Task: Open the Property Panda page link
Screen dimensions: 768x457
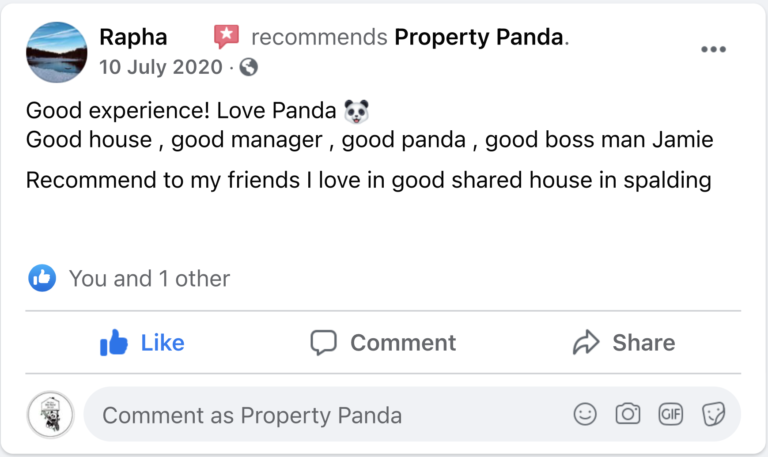Action: pos(480,38)
